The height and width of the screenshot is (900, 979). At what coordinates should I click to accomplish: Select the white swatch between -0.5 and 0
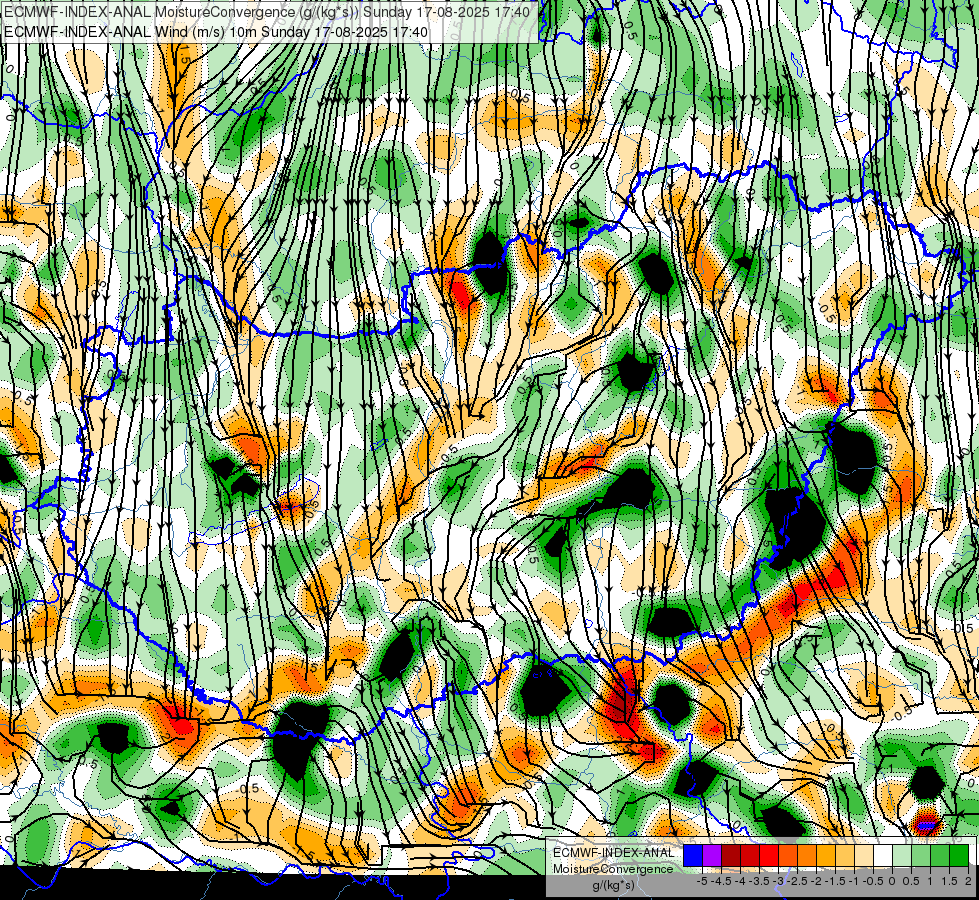(883, 855)
